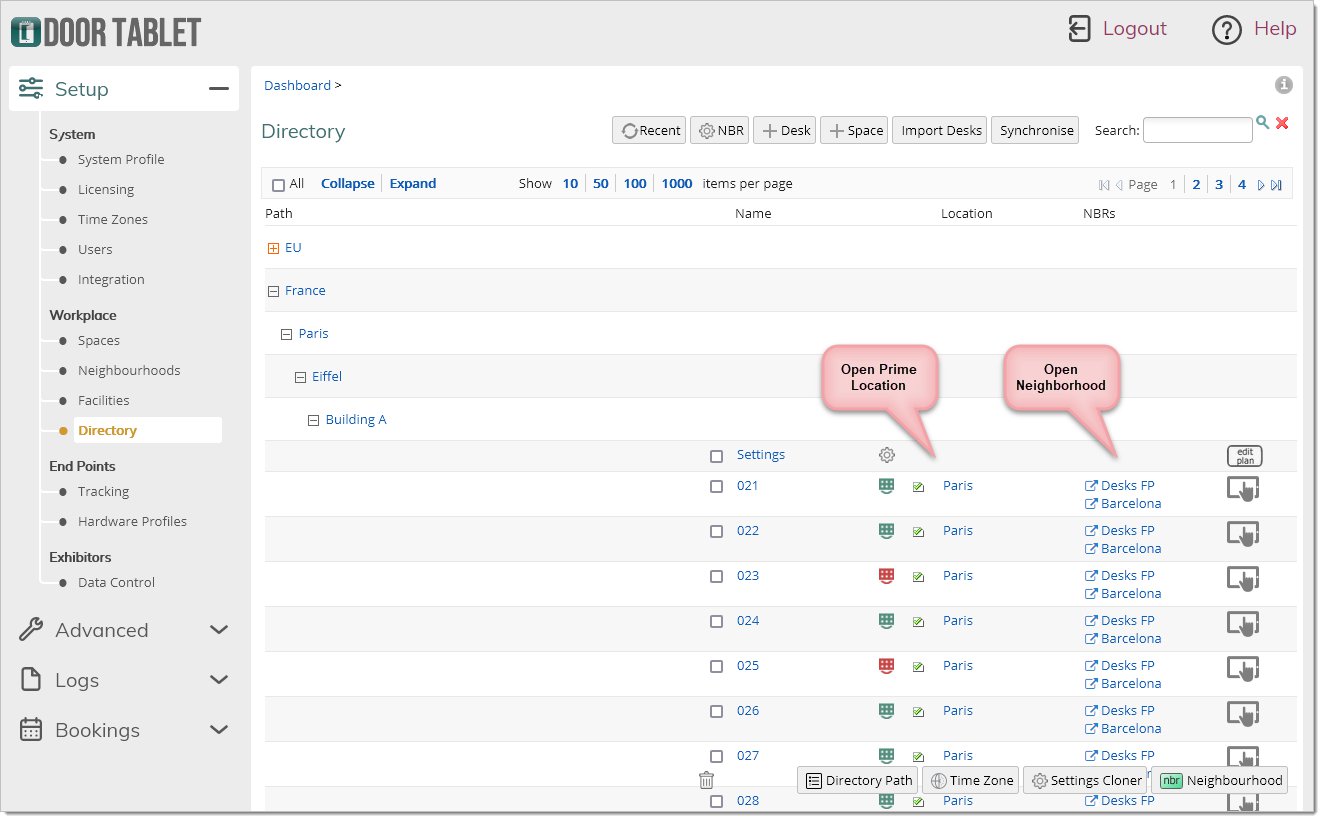Collapse the Building A node
The image size is (1322, 820).
pyautogui.click(x=314, y=421)
